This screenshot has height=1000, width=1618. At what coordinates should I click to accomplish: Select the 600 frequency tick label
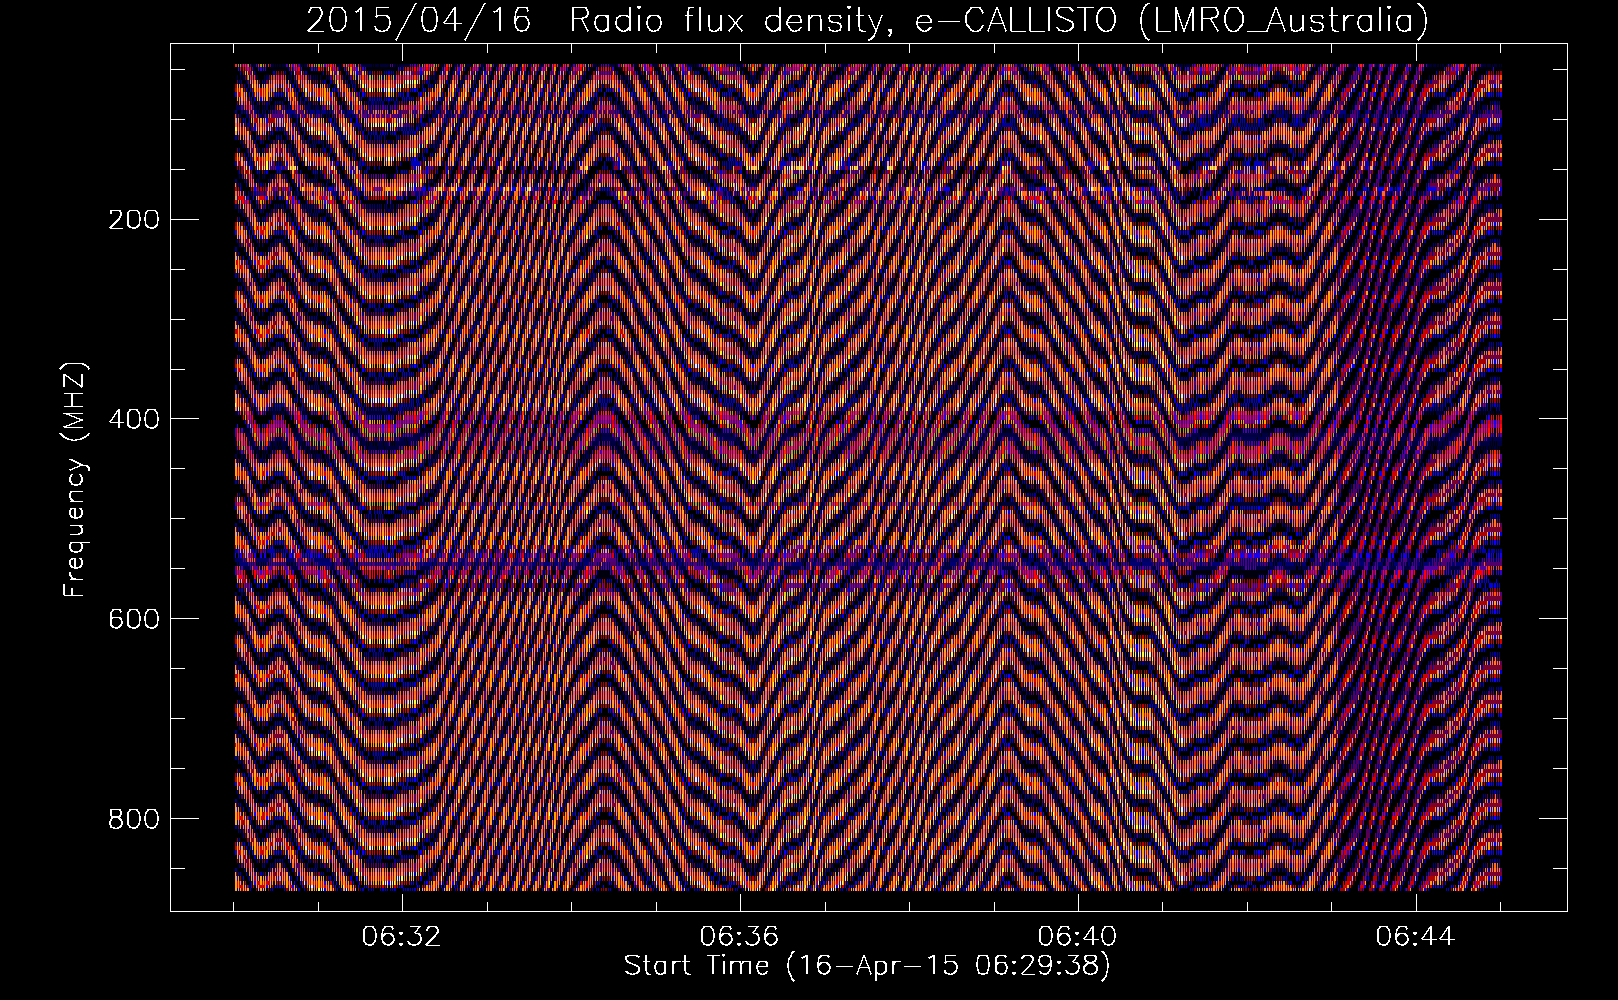[x=133, y=619]
